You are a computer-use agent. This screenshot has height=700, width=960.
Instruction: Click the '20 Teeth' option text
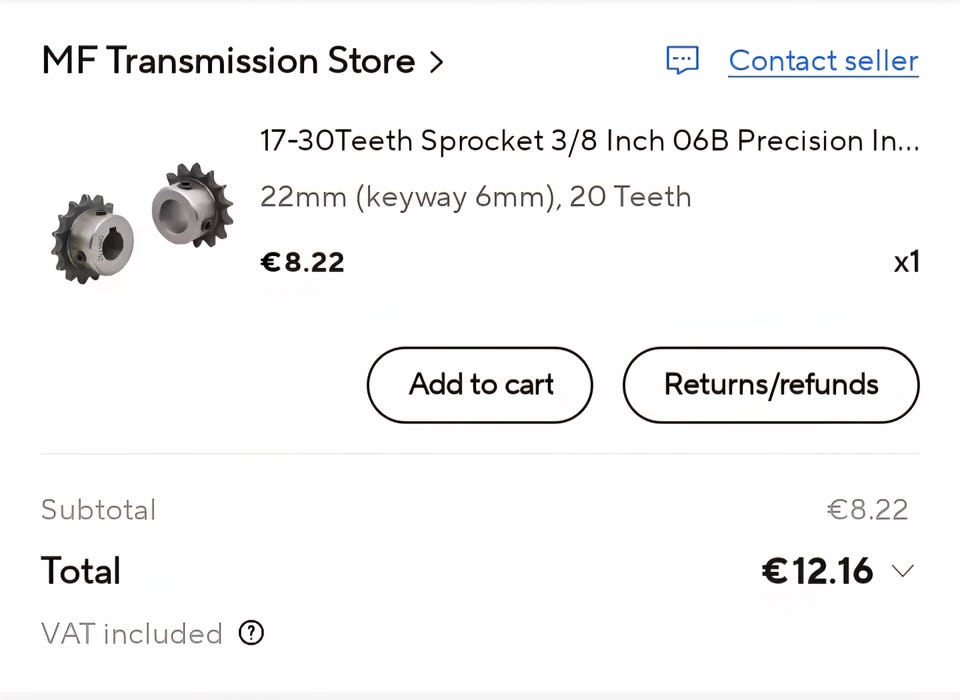pyautogui.click(x=631, y=196)
